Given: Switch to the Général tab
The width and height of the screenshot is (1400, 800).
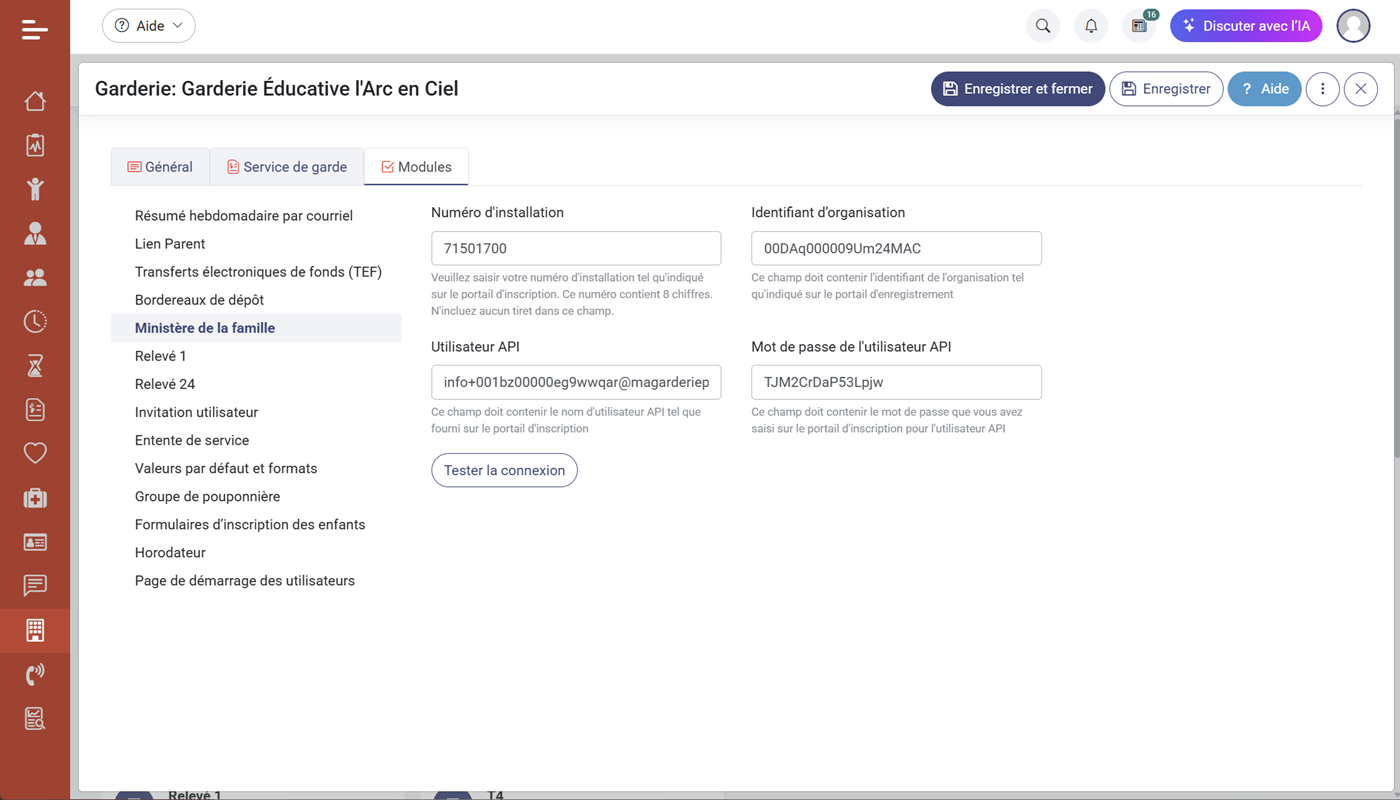Looking at the screenshot, I should 160,166.
